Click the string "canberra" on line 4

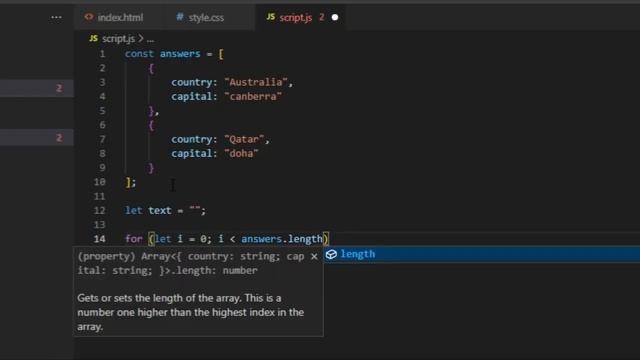[x=253, y=97]
